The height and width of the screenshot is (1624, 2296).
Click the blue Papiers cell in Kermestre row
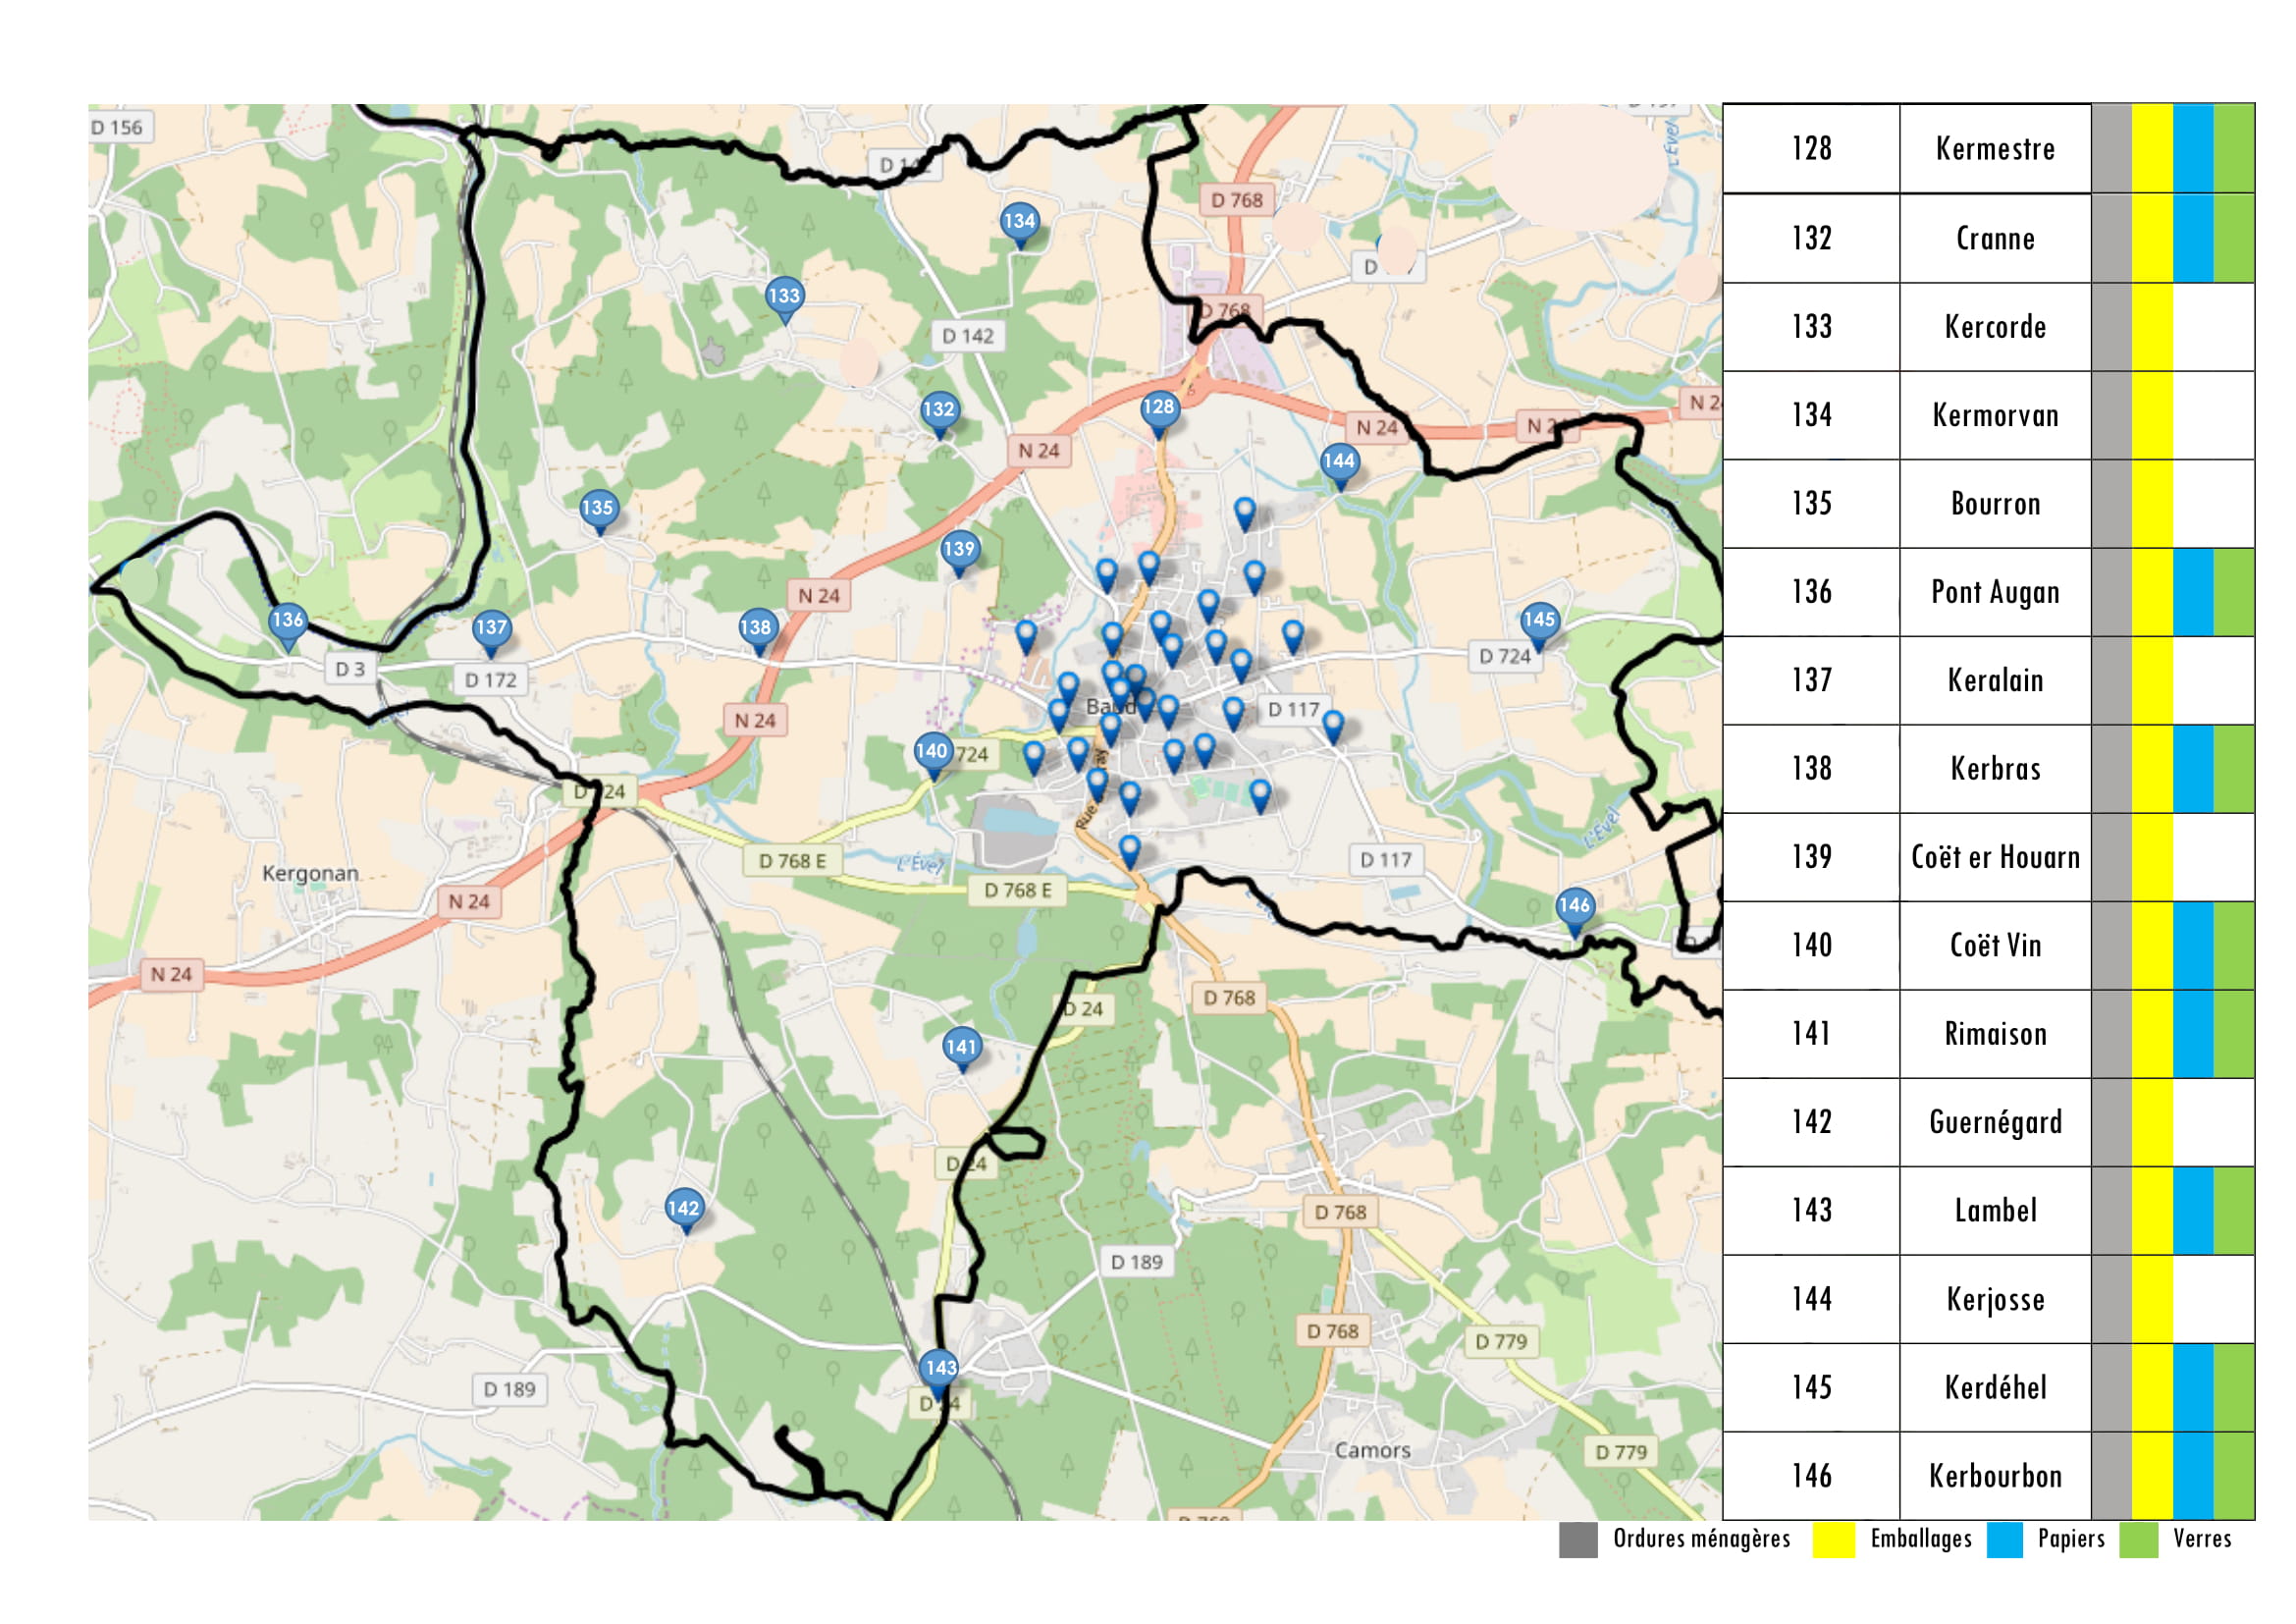click(x=2193, y=149)
